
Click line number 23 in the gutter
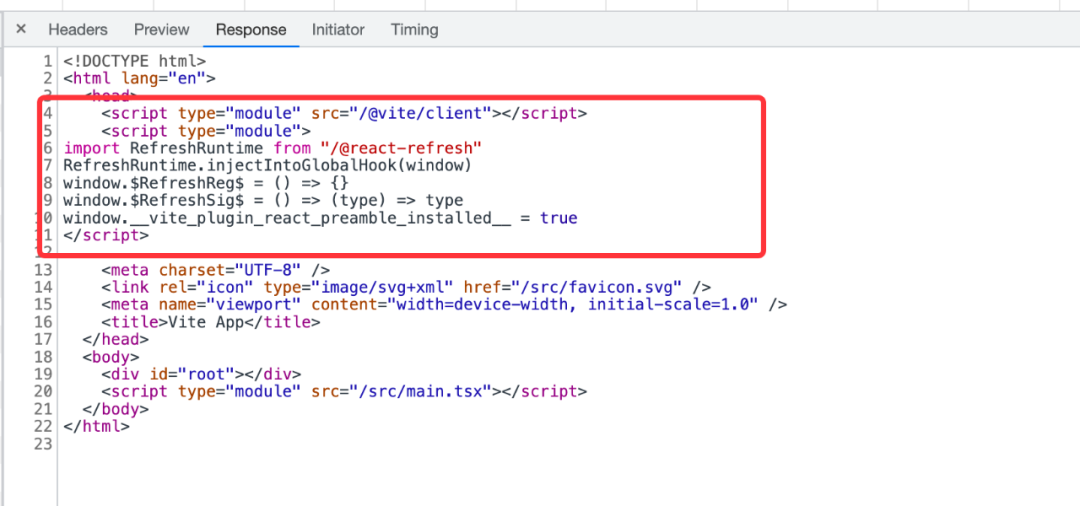pos(43,444)
